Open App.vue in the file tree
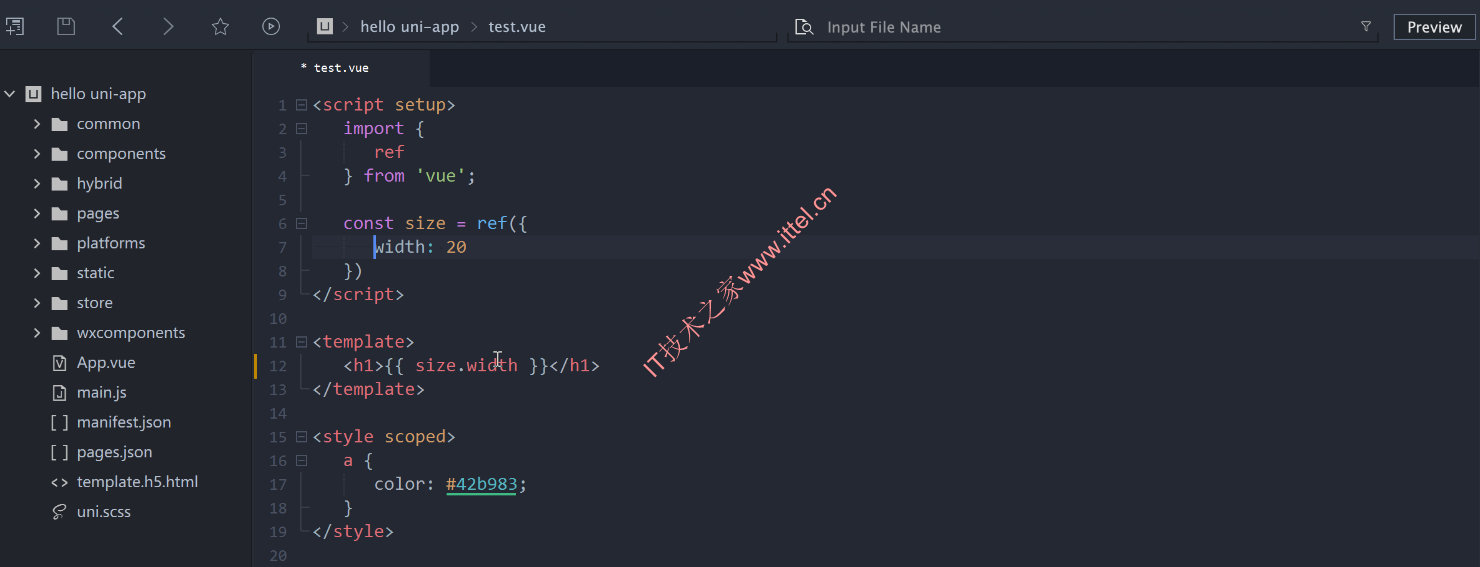This screenshot has height=567, width=1480. coord(106,363)
